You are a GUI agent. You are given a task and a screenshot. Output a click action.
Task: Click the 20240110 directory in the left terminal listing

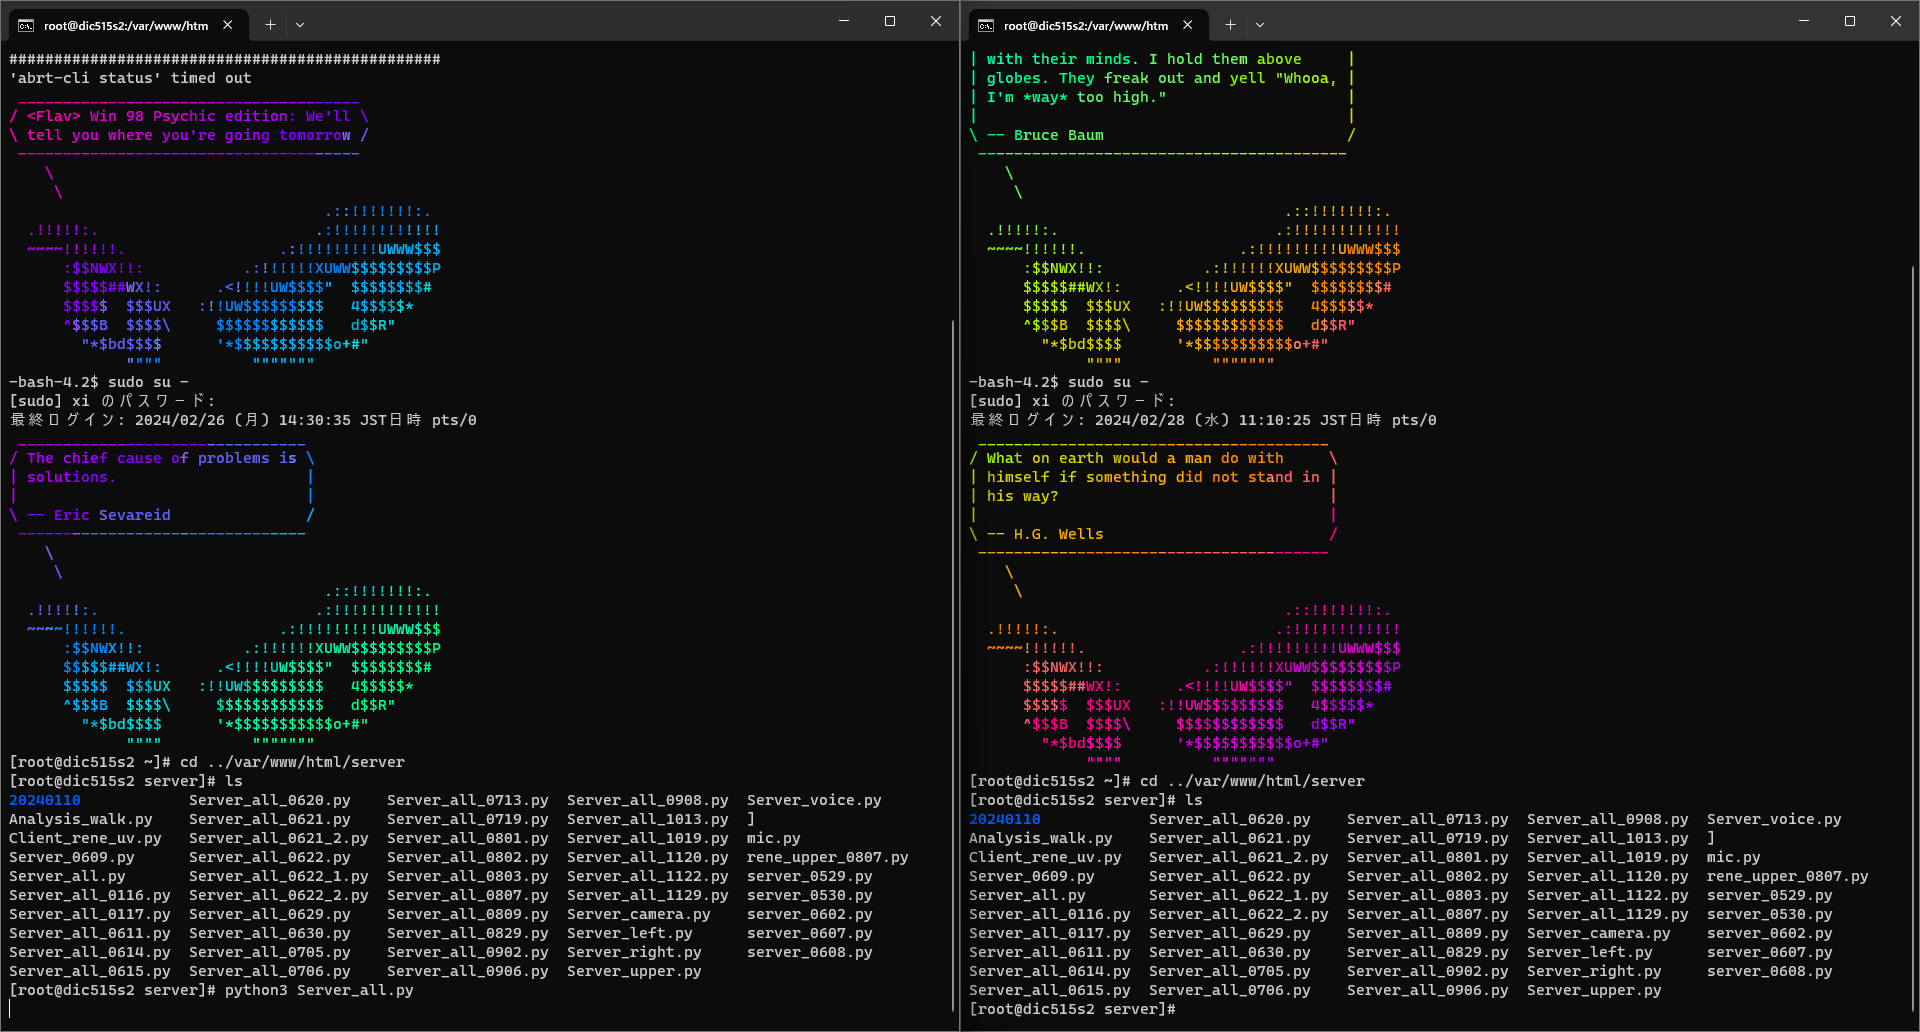45,800
